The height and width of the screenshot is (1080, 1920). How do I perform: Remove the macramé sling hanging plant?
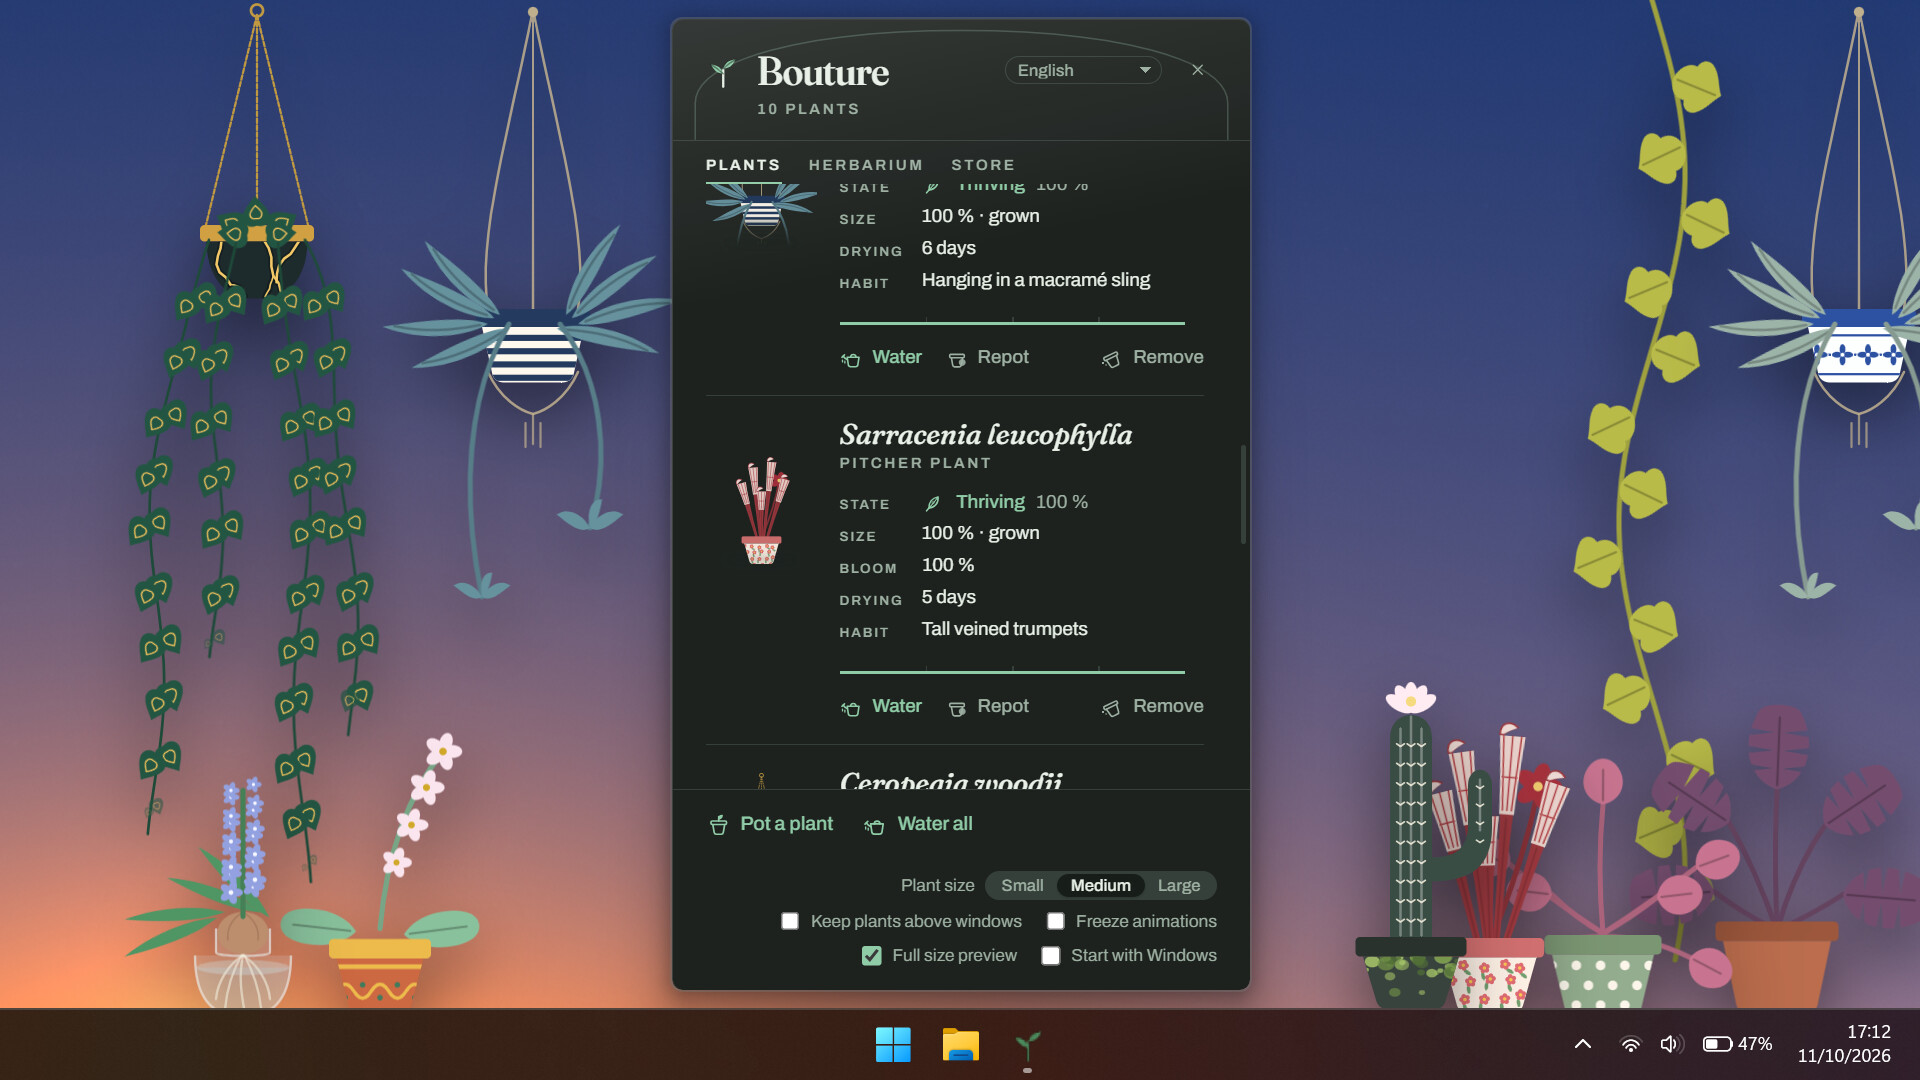1152,358
